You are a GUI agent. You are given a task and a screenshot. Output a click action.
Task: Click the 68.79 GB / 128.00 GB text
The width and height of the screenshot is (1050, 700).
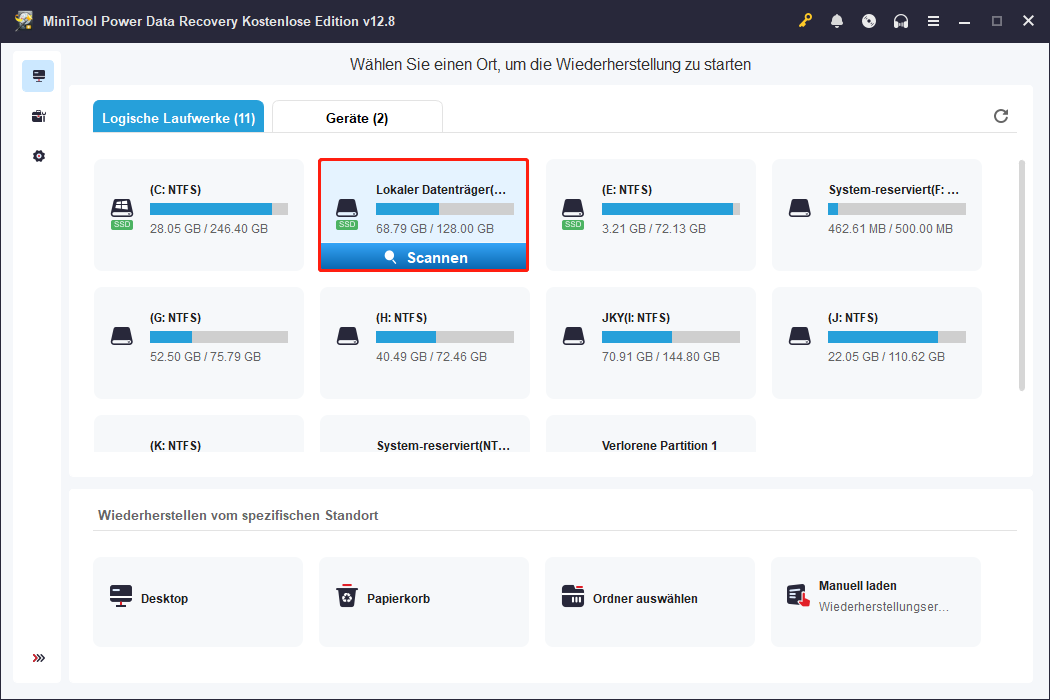435,229
